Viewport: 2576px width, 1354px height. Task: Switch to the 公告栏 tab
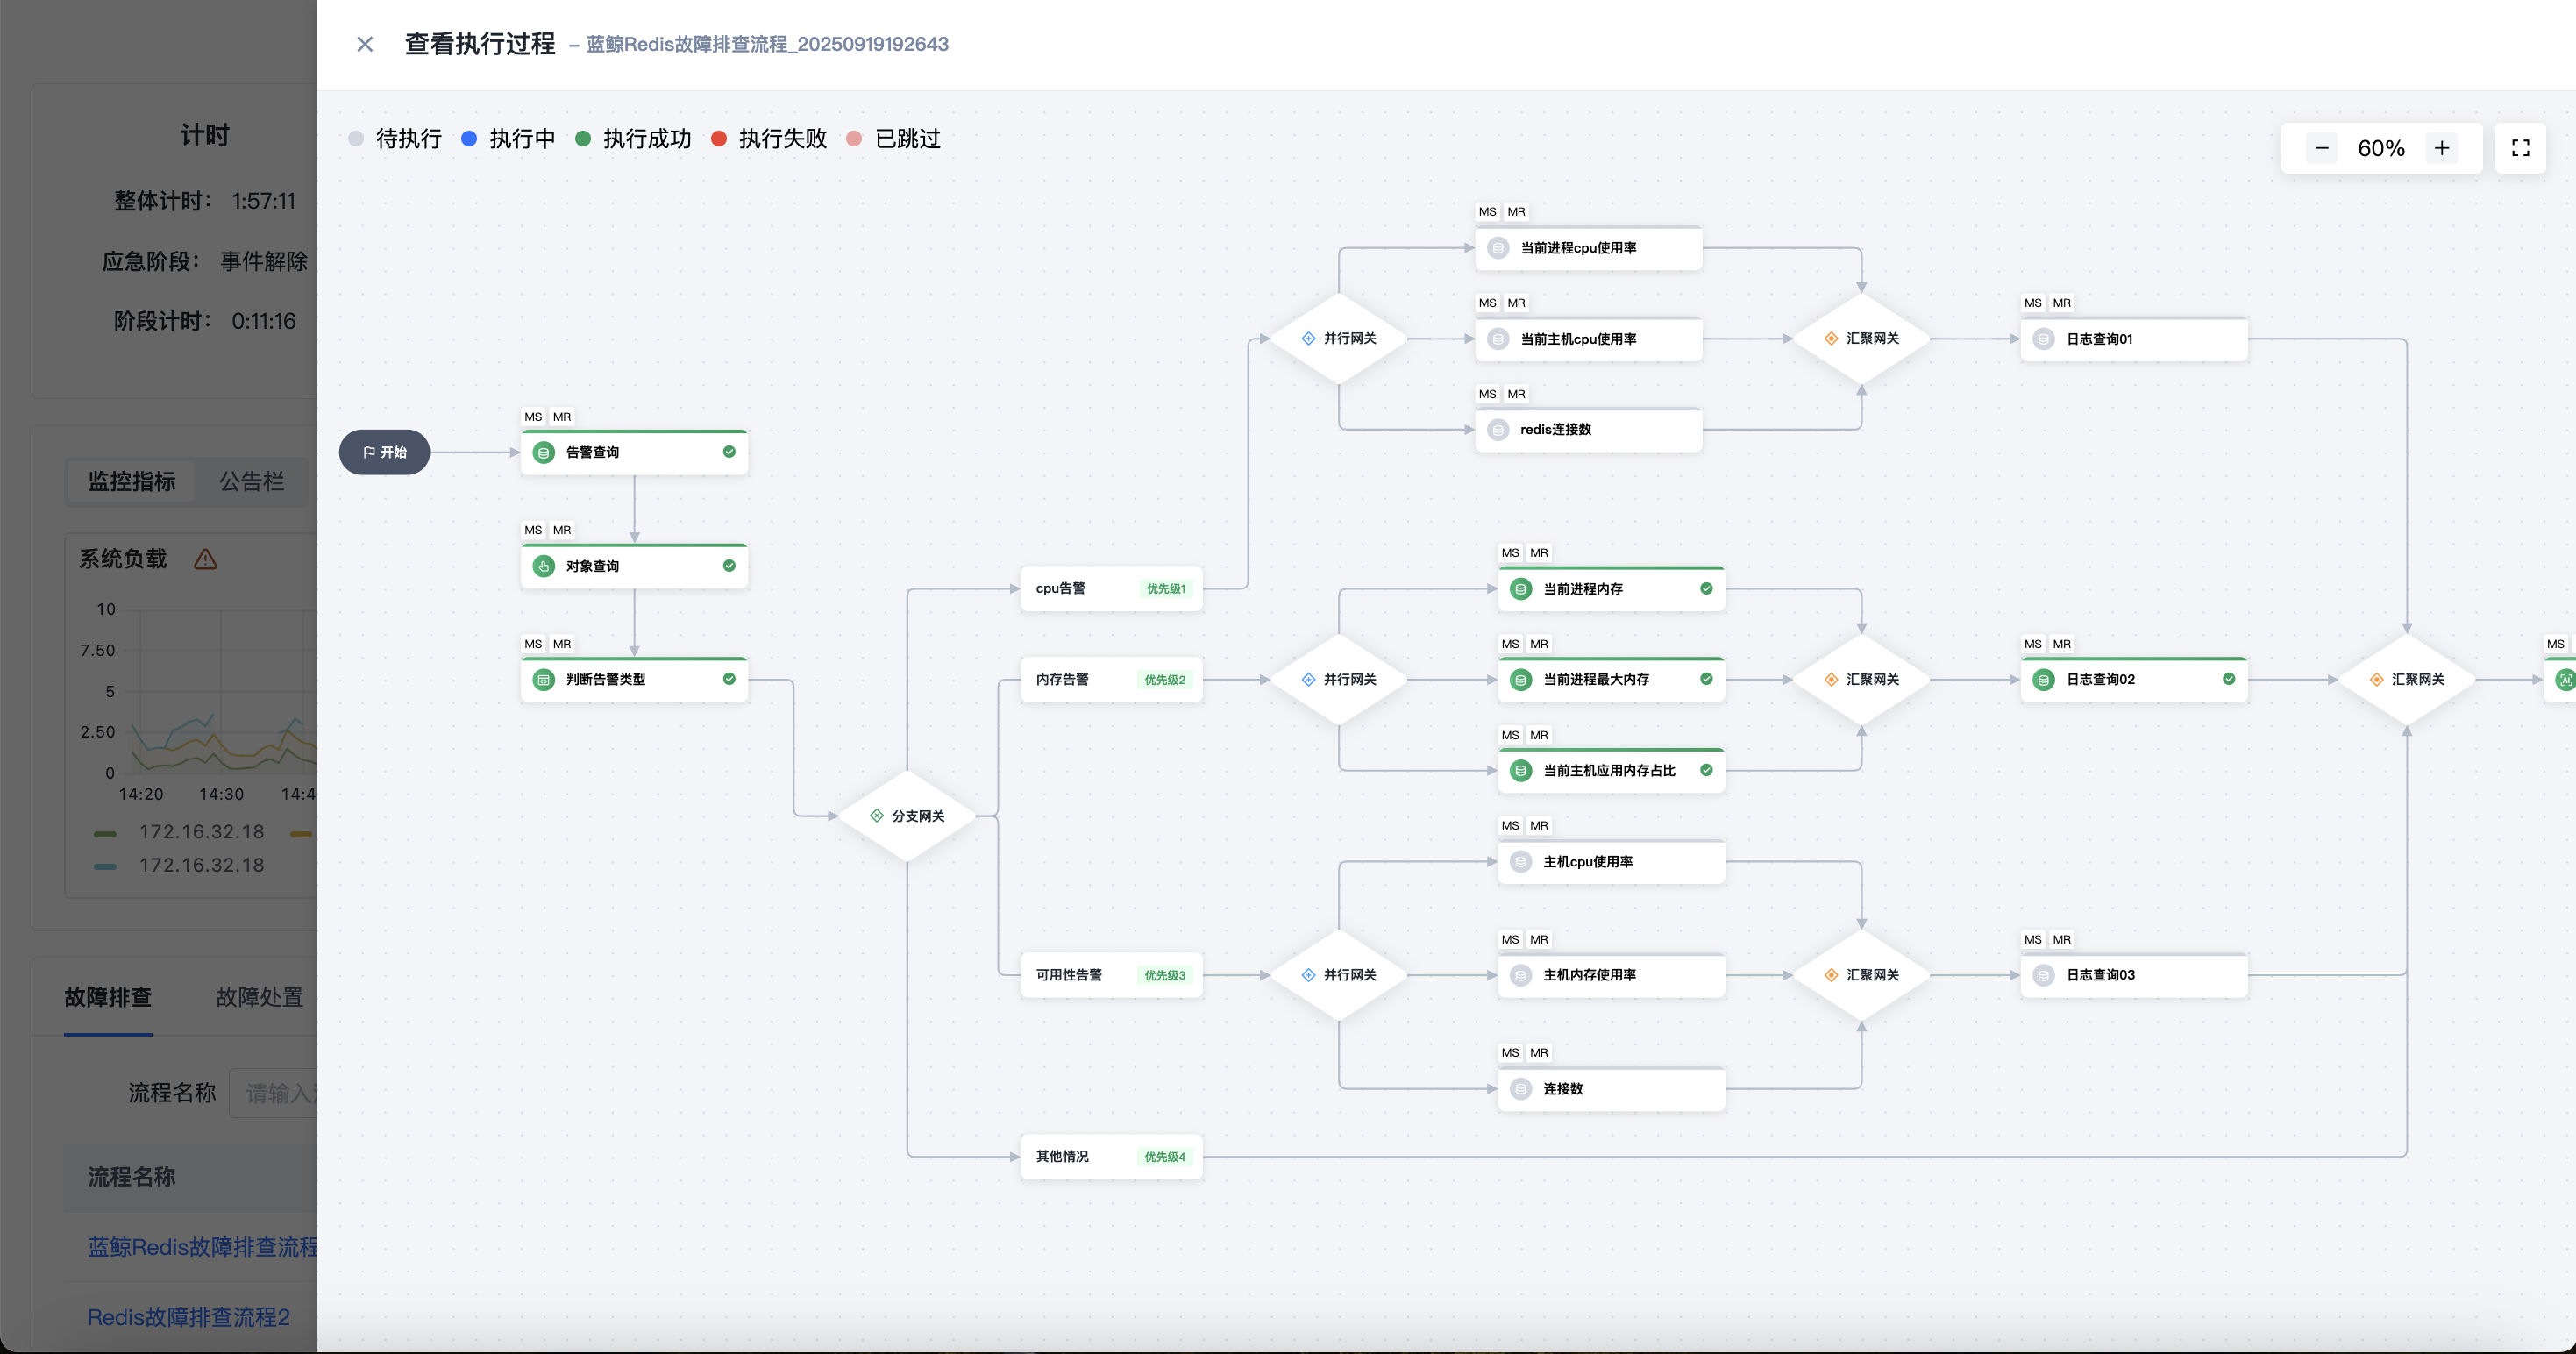click(251, 481)
